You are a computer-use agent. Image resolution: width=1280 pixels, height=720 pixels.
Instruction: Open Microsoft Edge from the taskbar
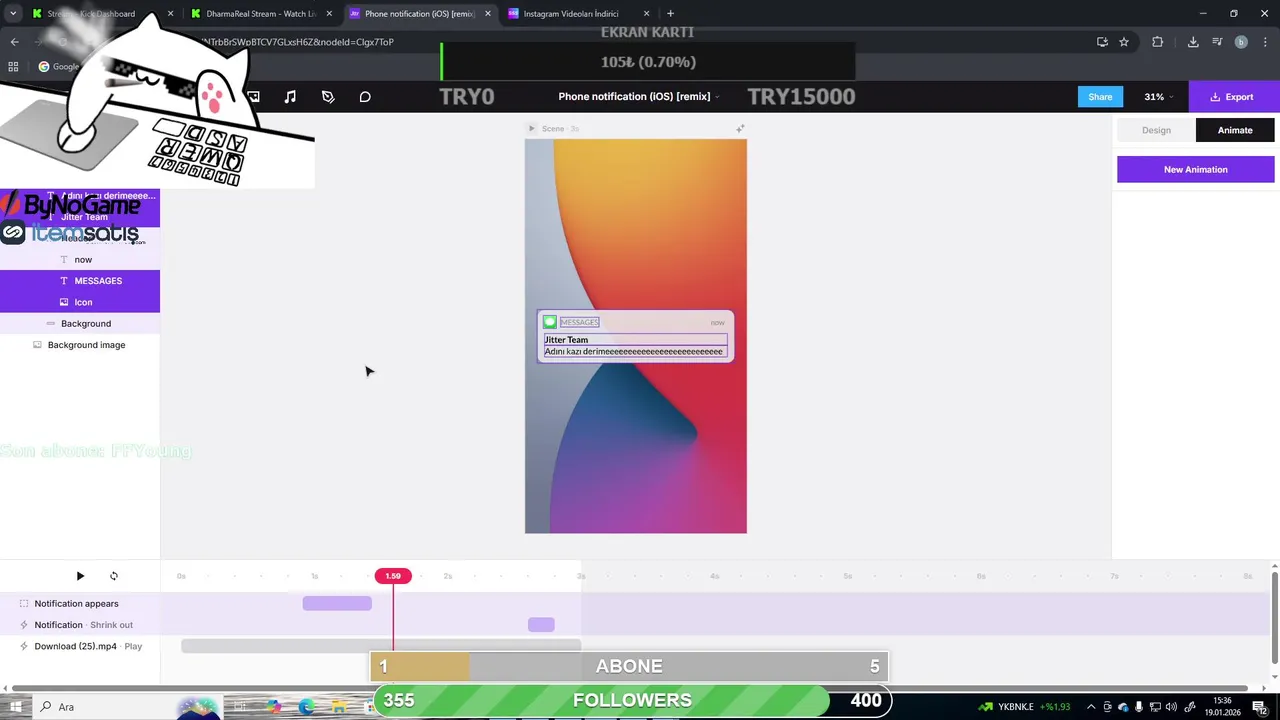(x=306, y=707)
